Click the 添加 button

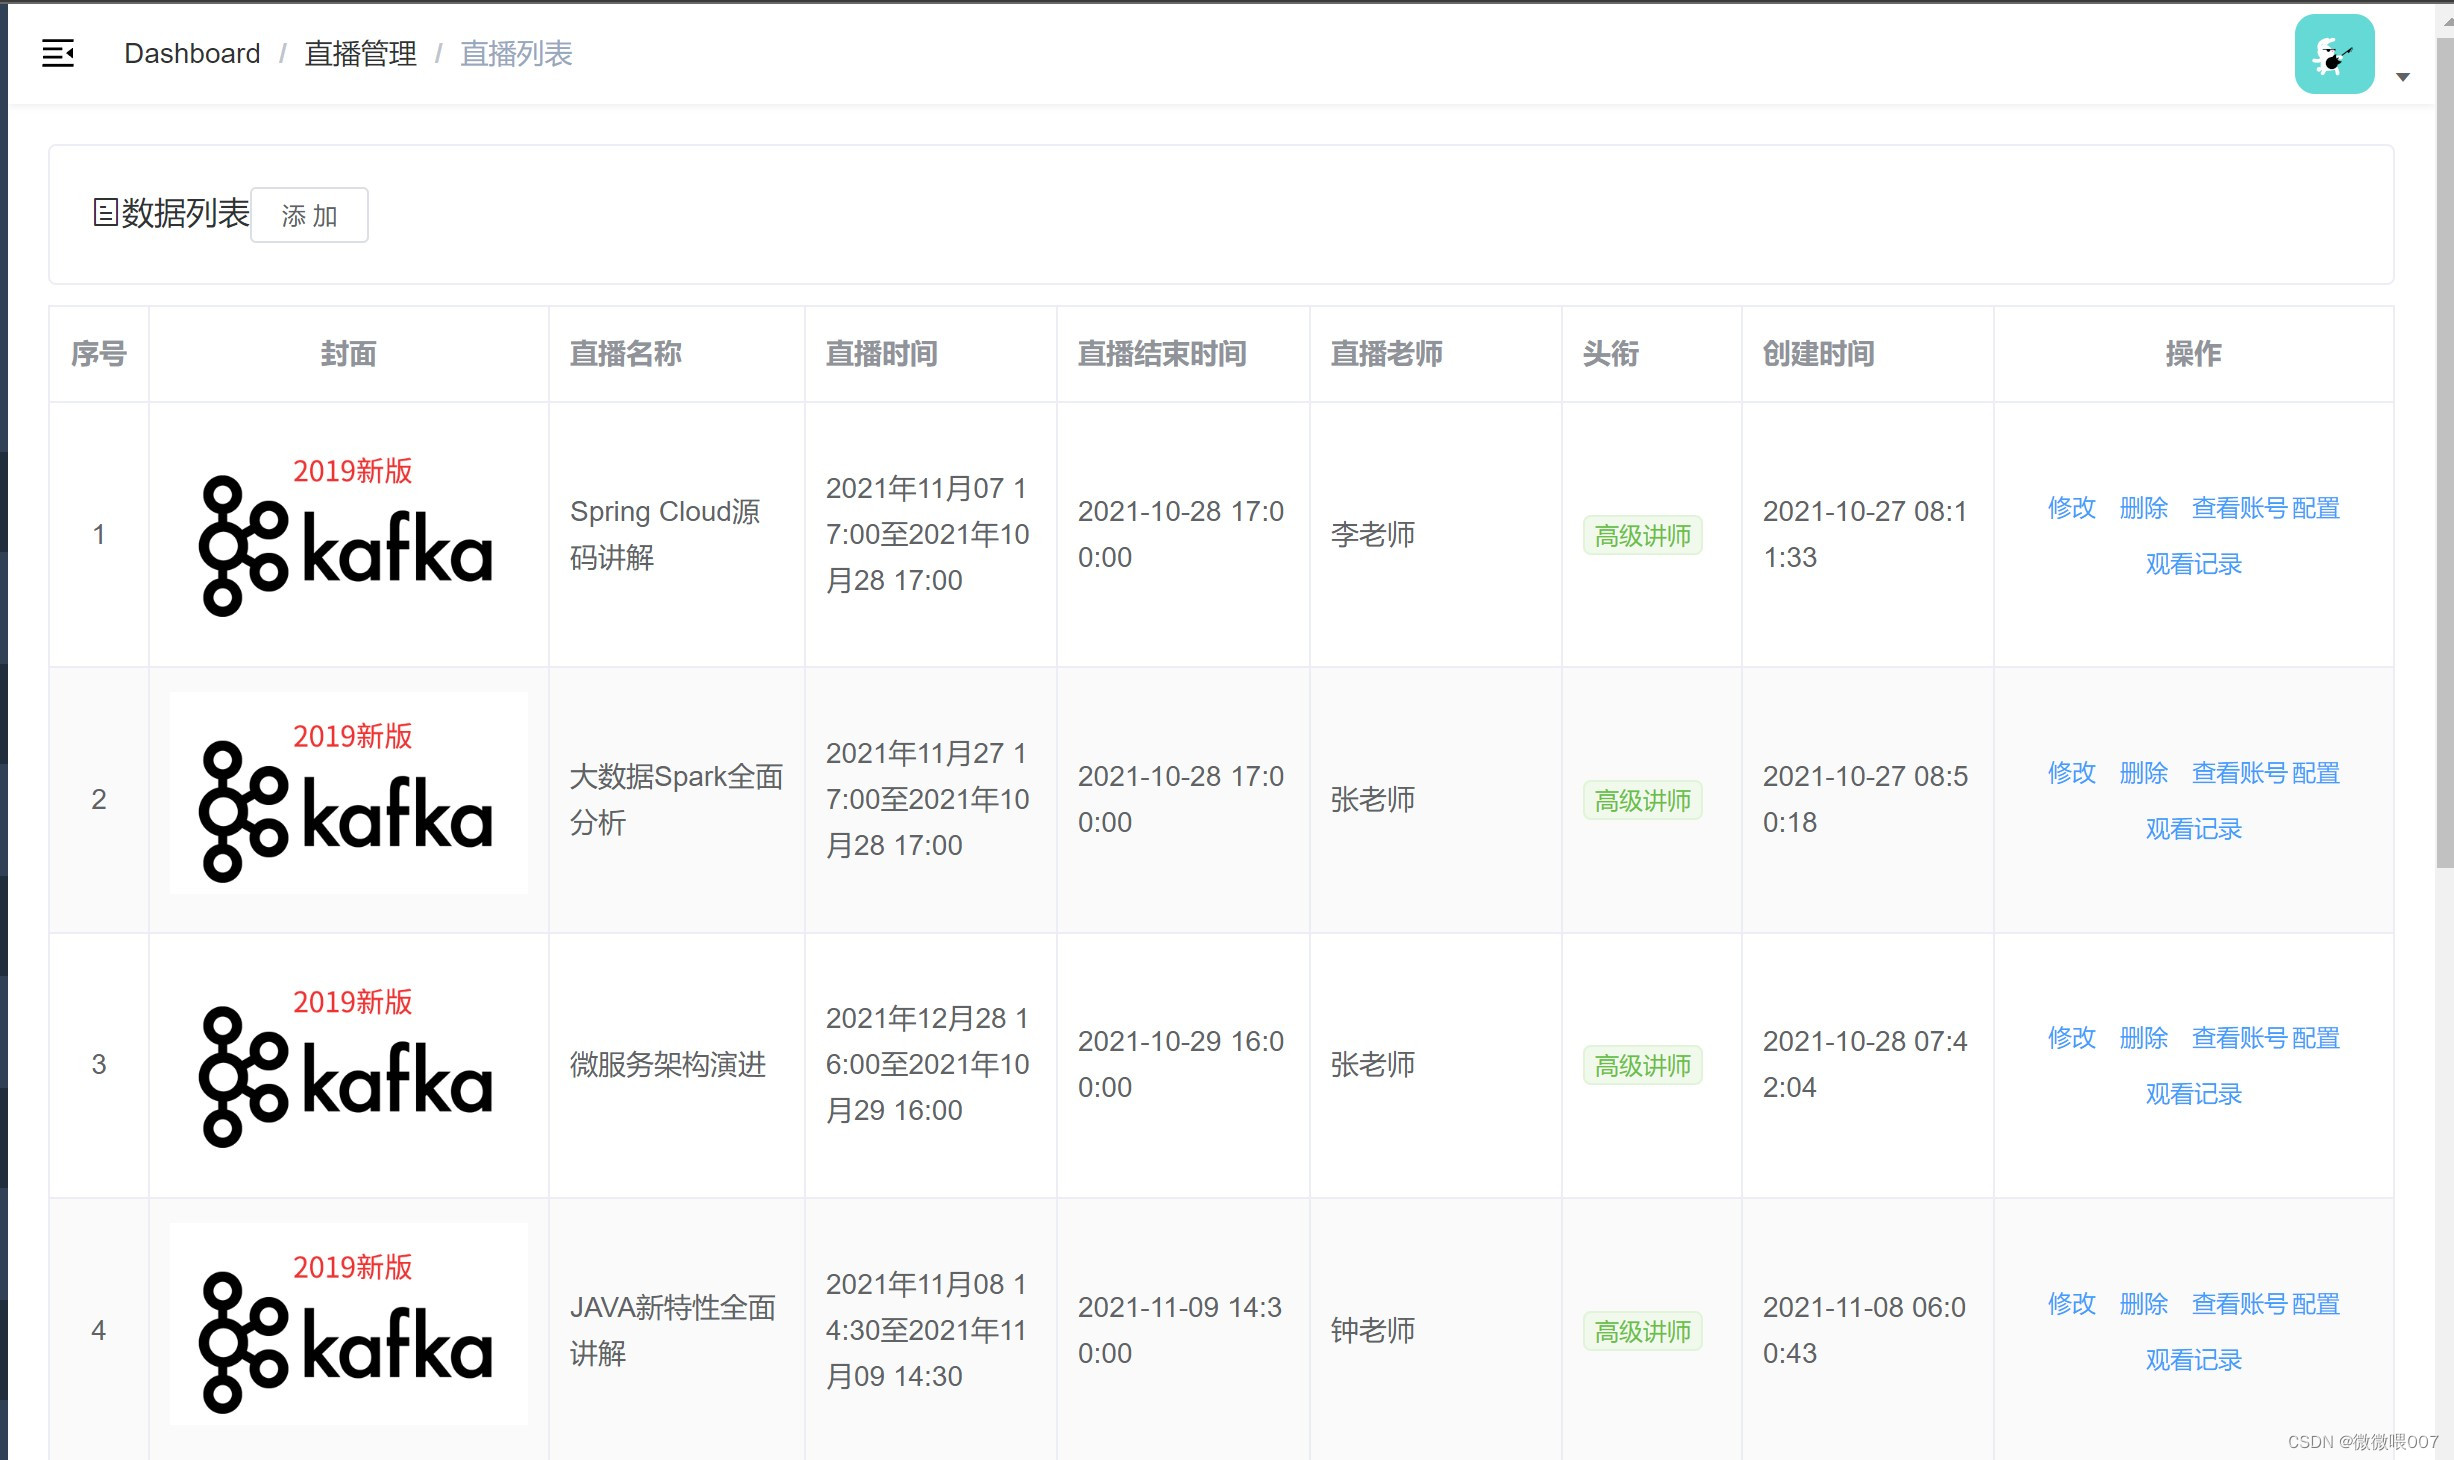pyautogui.click(x=309, y=215)
